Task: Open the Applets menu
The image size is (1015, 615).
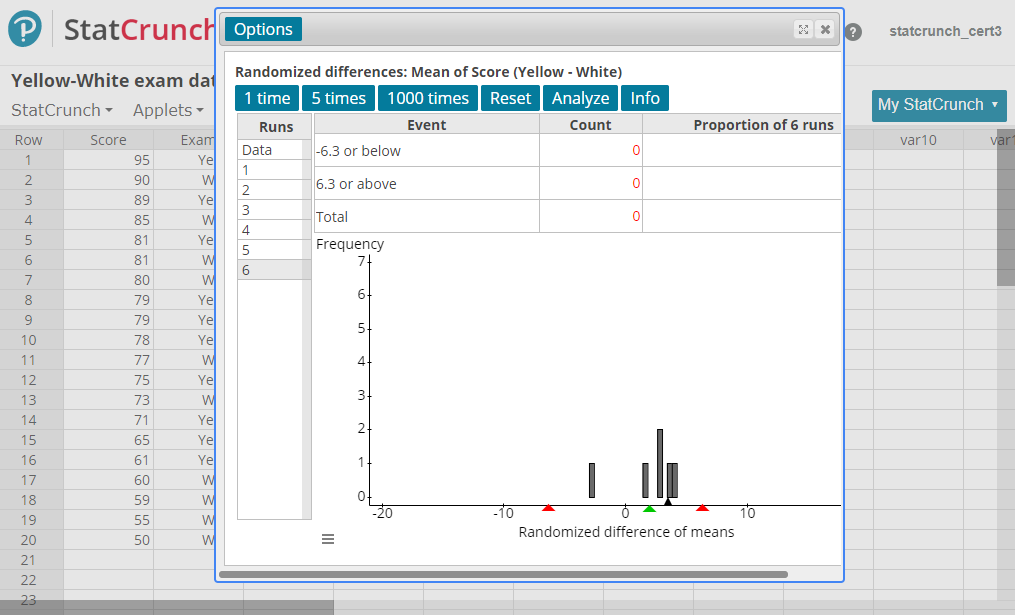Action: click(x=168, y=110)
